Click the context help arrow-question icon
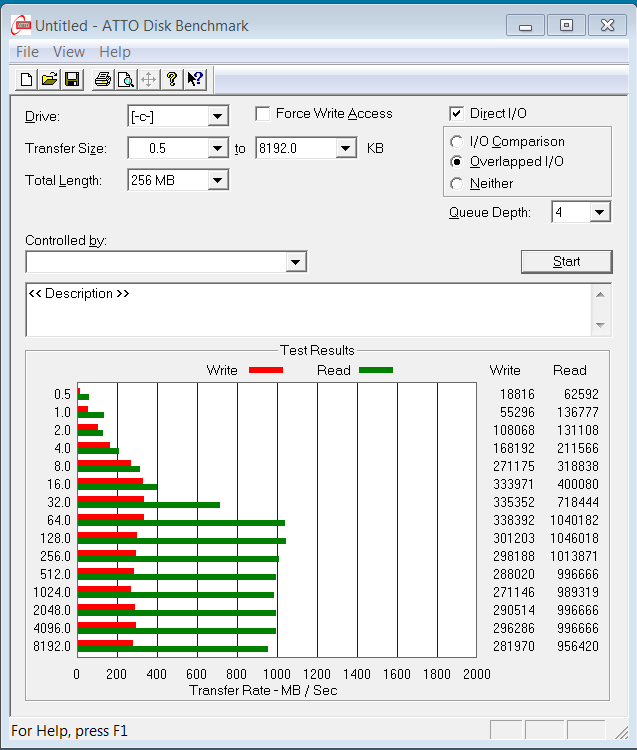The height and width of the screenshot is (750, 637). 195,79
